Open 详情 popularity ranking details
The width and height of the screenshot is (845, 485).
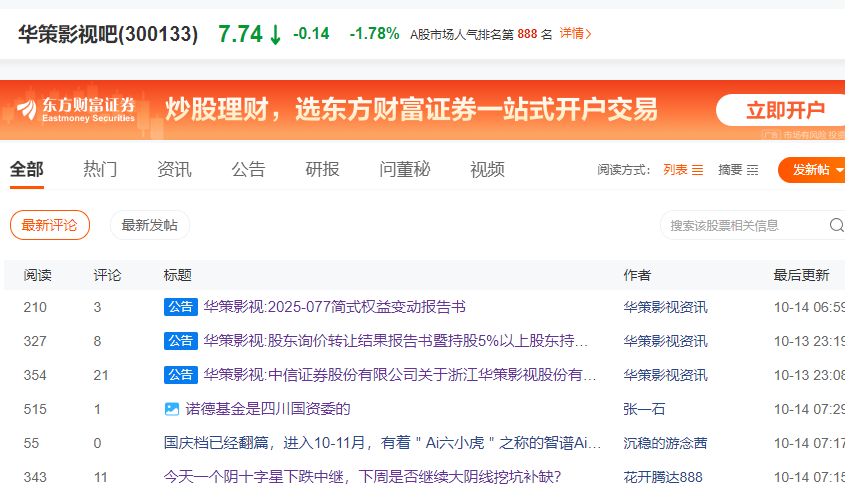(575, 33)
